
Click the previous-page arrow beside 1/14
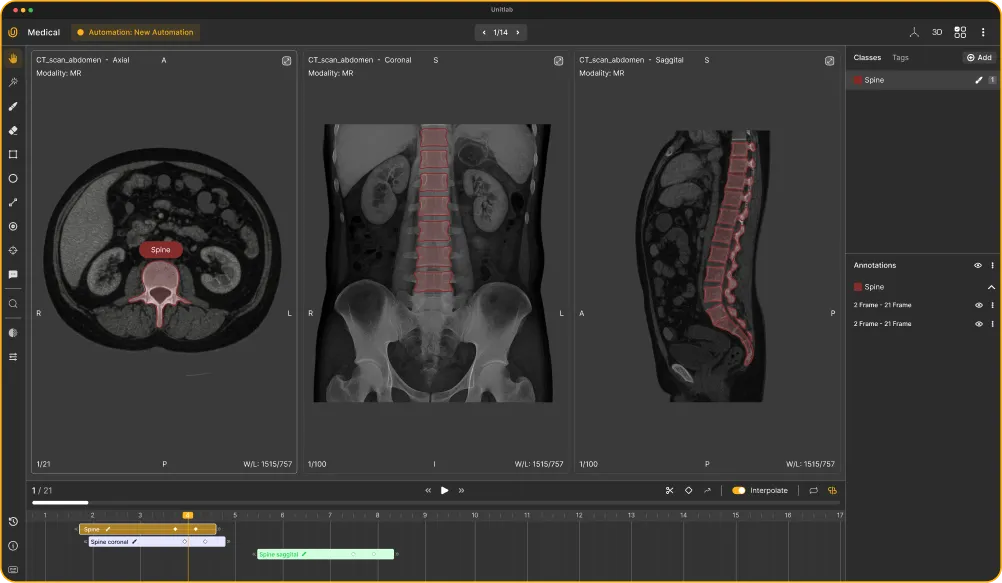(x=483, y=31)
